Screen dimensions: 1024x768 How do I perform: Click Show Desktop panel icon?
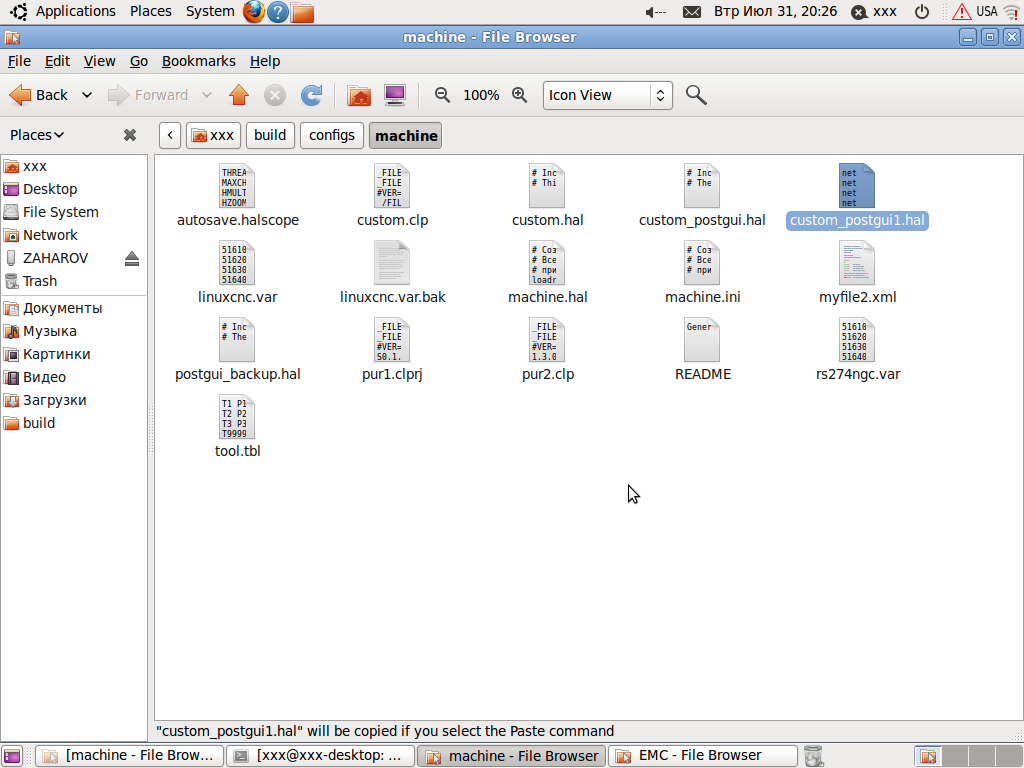12,756
